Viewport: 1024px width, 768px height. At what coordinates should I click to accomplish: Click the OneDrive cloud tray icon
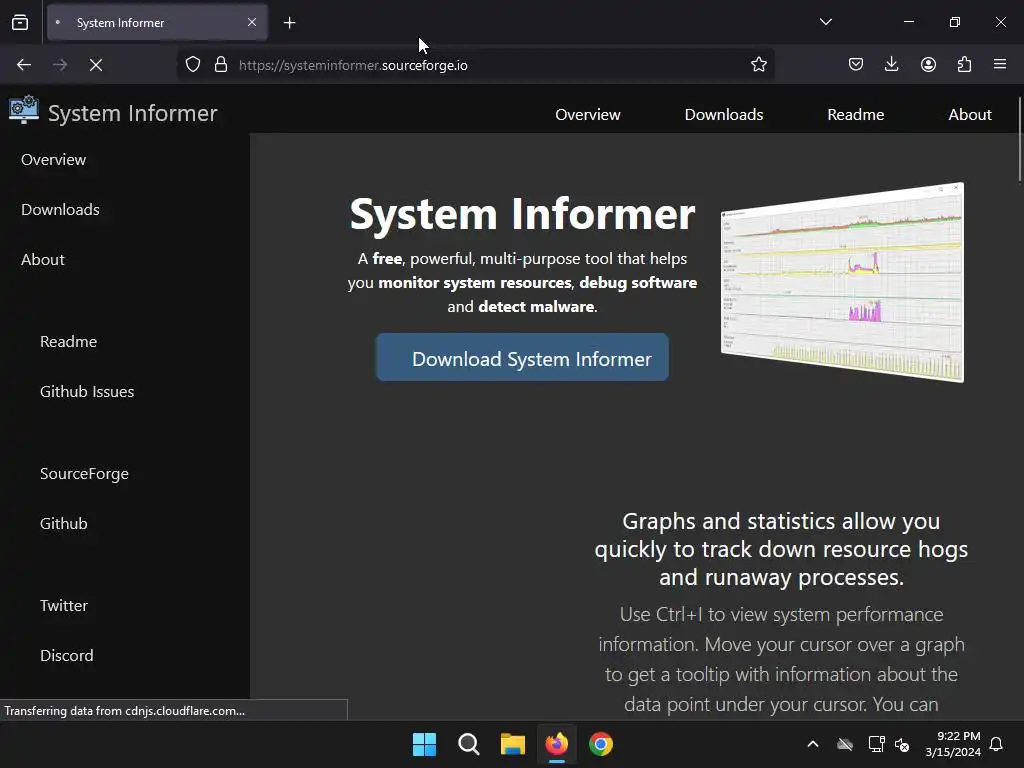pos(845,744)
